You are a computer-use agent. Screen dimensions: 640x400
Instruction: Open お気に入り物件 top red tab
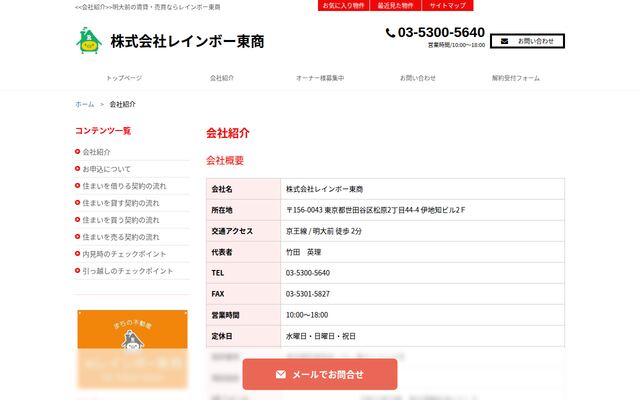click(343, 5)
